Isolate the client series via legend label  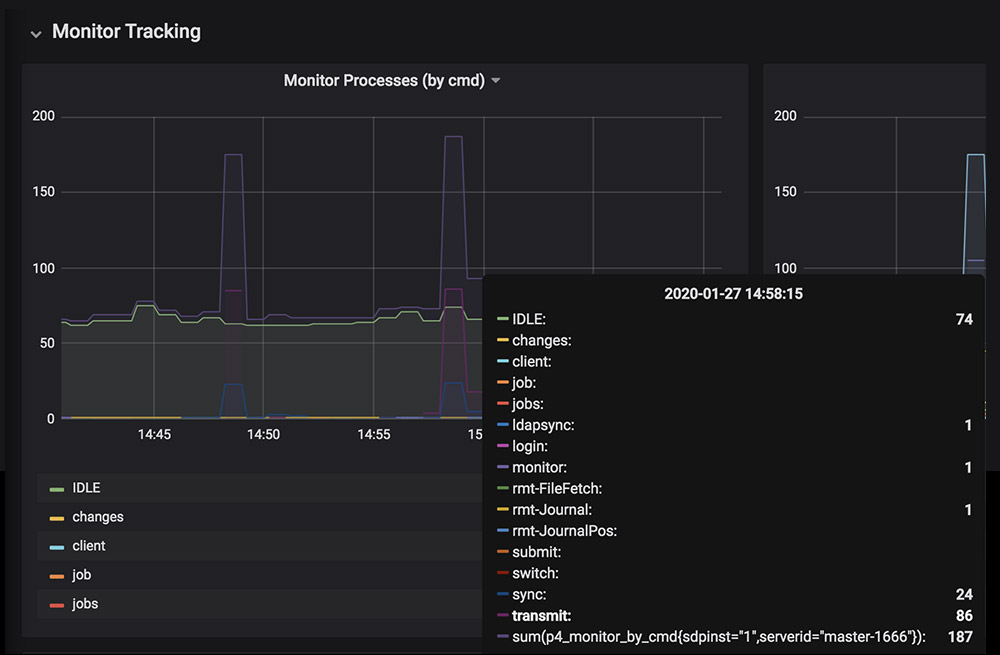click(89, 546)
